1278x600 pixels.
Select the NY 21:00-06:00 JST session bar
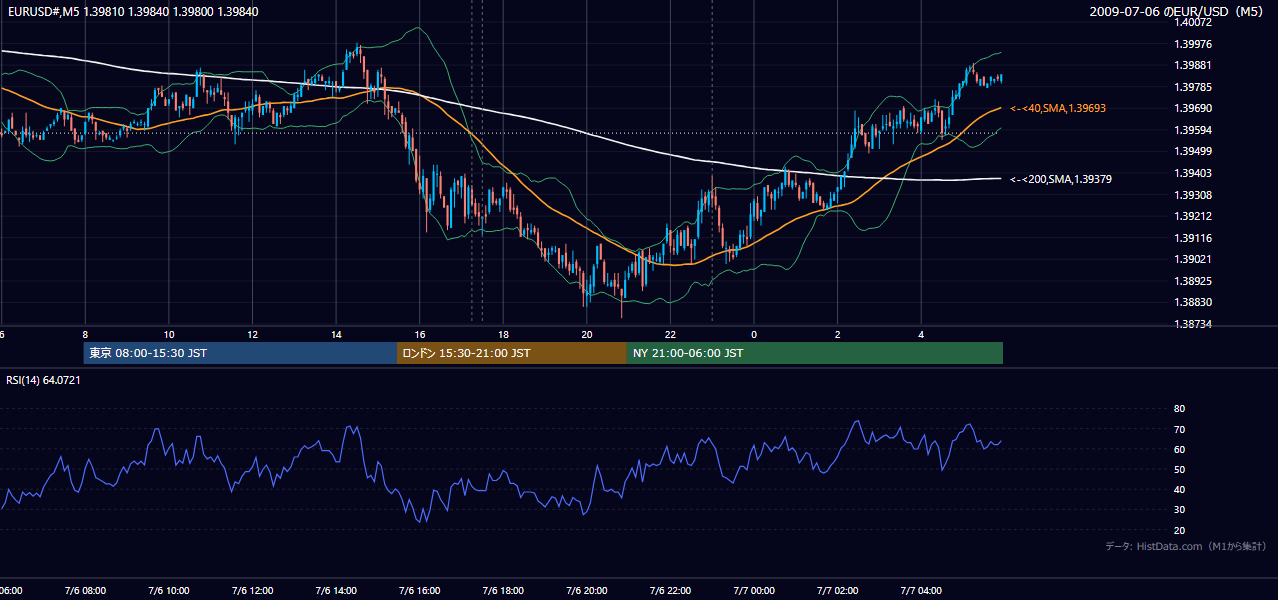pyautogui.click(x=815, y=353)
